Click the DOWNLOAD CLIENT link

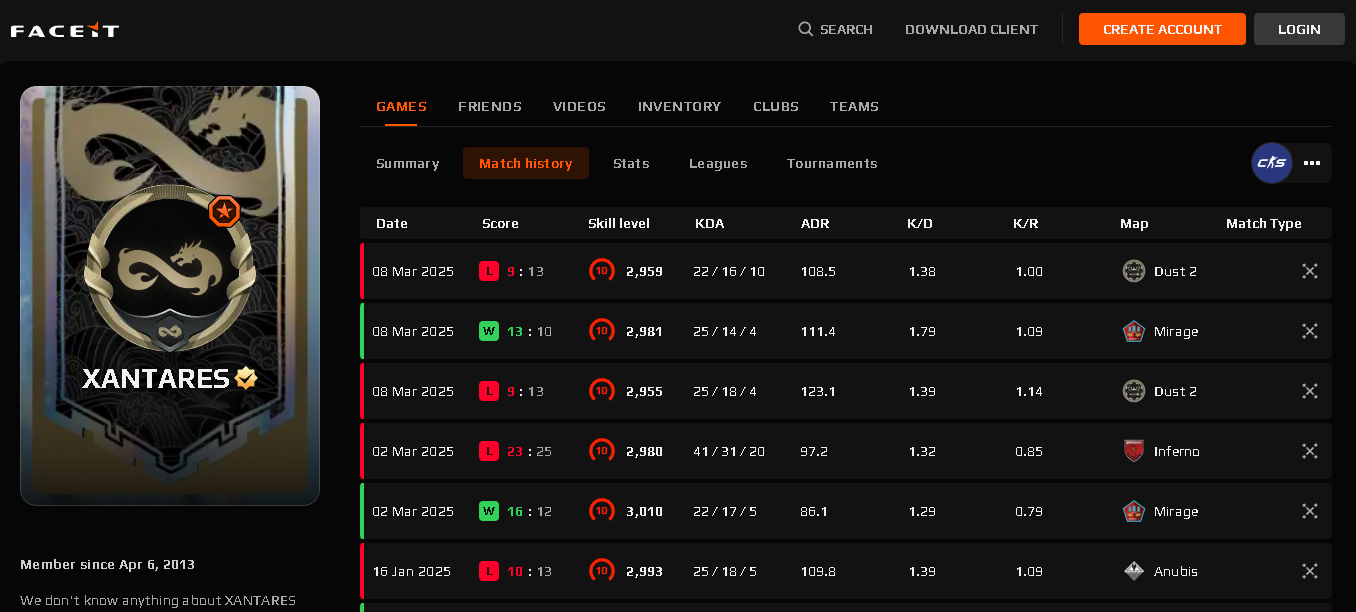click(x=971, y=29)
